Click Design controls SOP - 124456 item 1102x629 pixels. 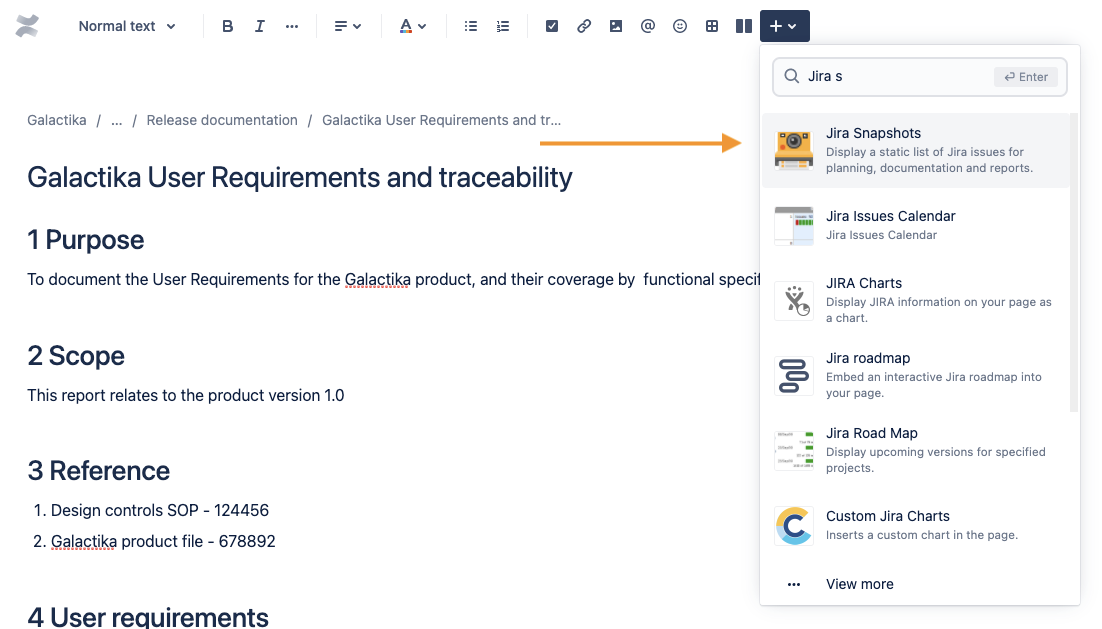click(x=160, y=510)
